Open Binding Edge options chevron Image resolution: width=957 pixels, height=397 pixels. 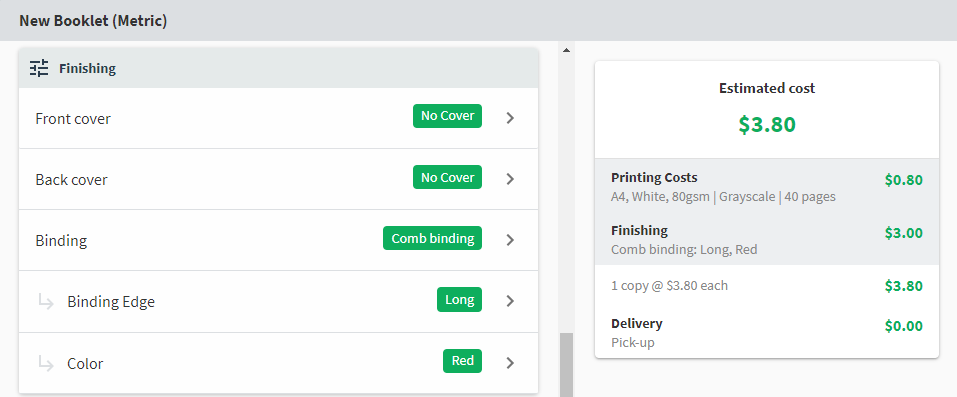coord(511,301)
